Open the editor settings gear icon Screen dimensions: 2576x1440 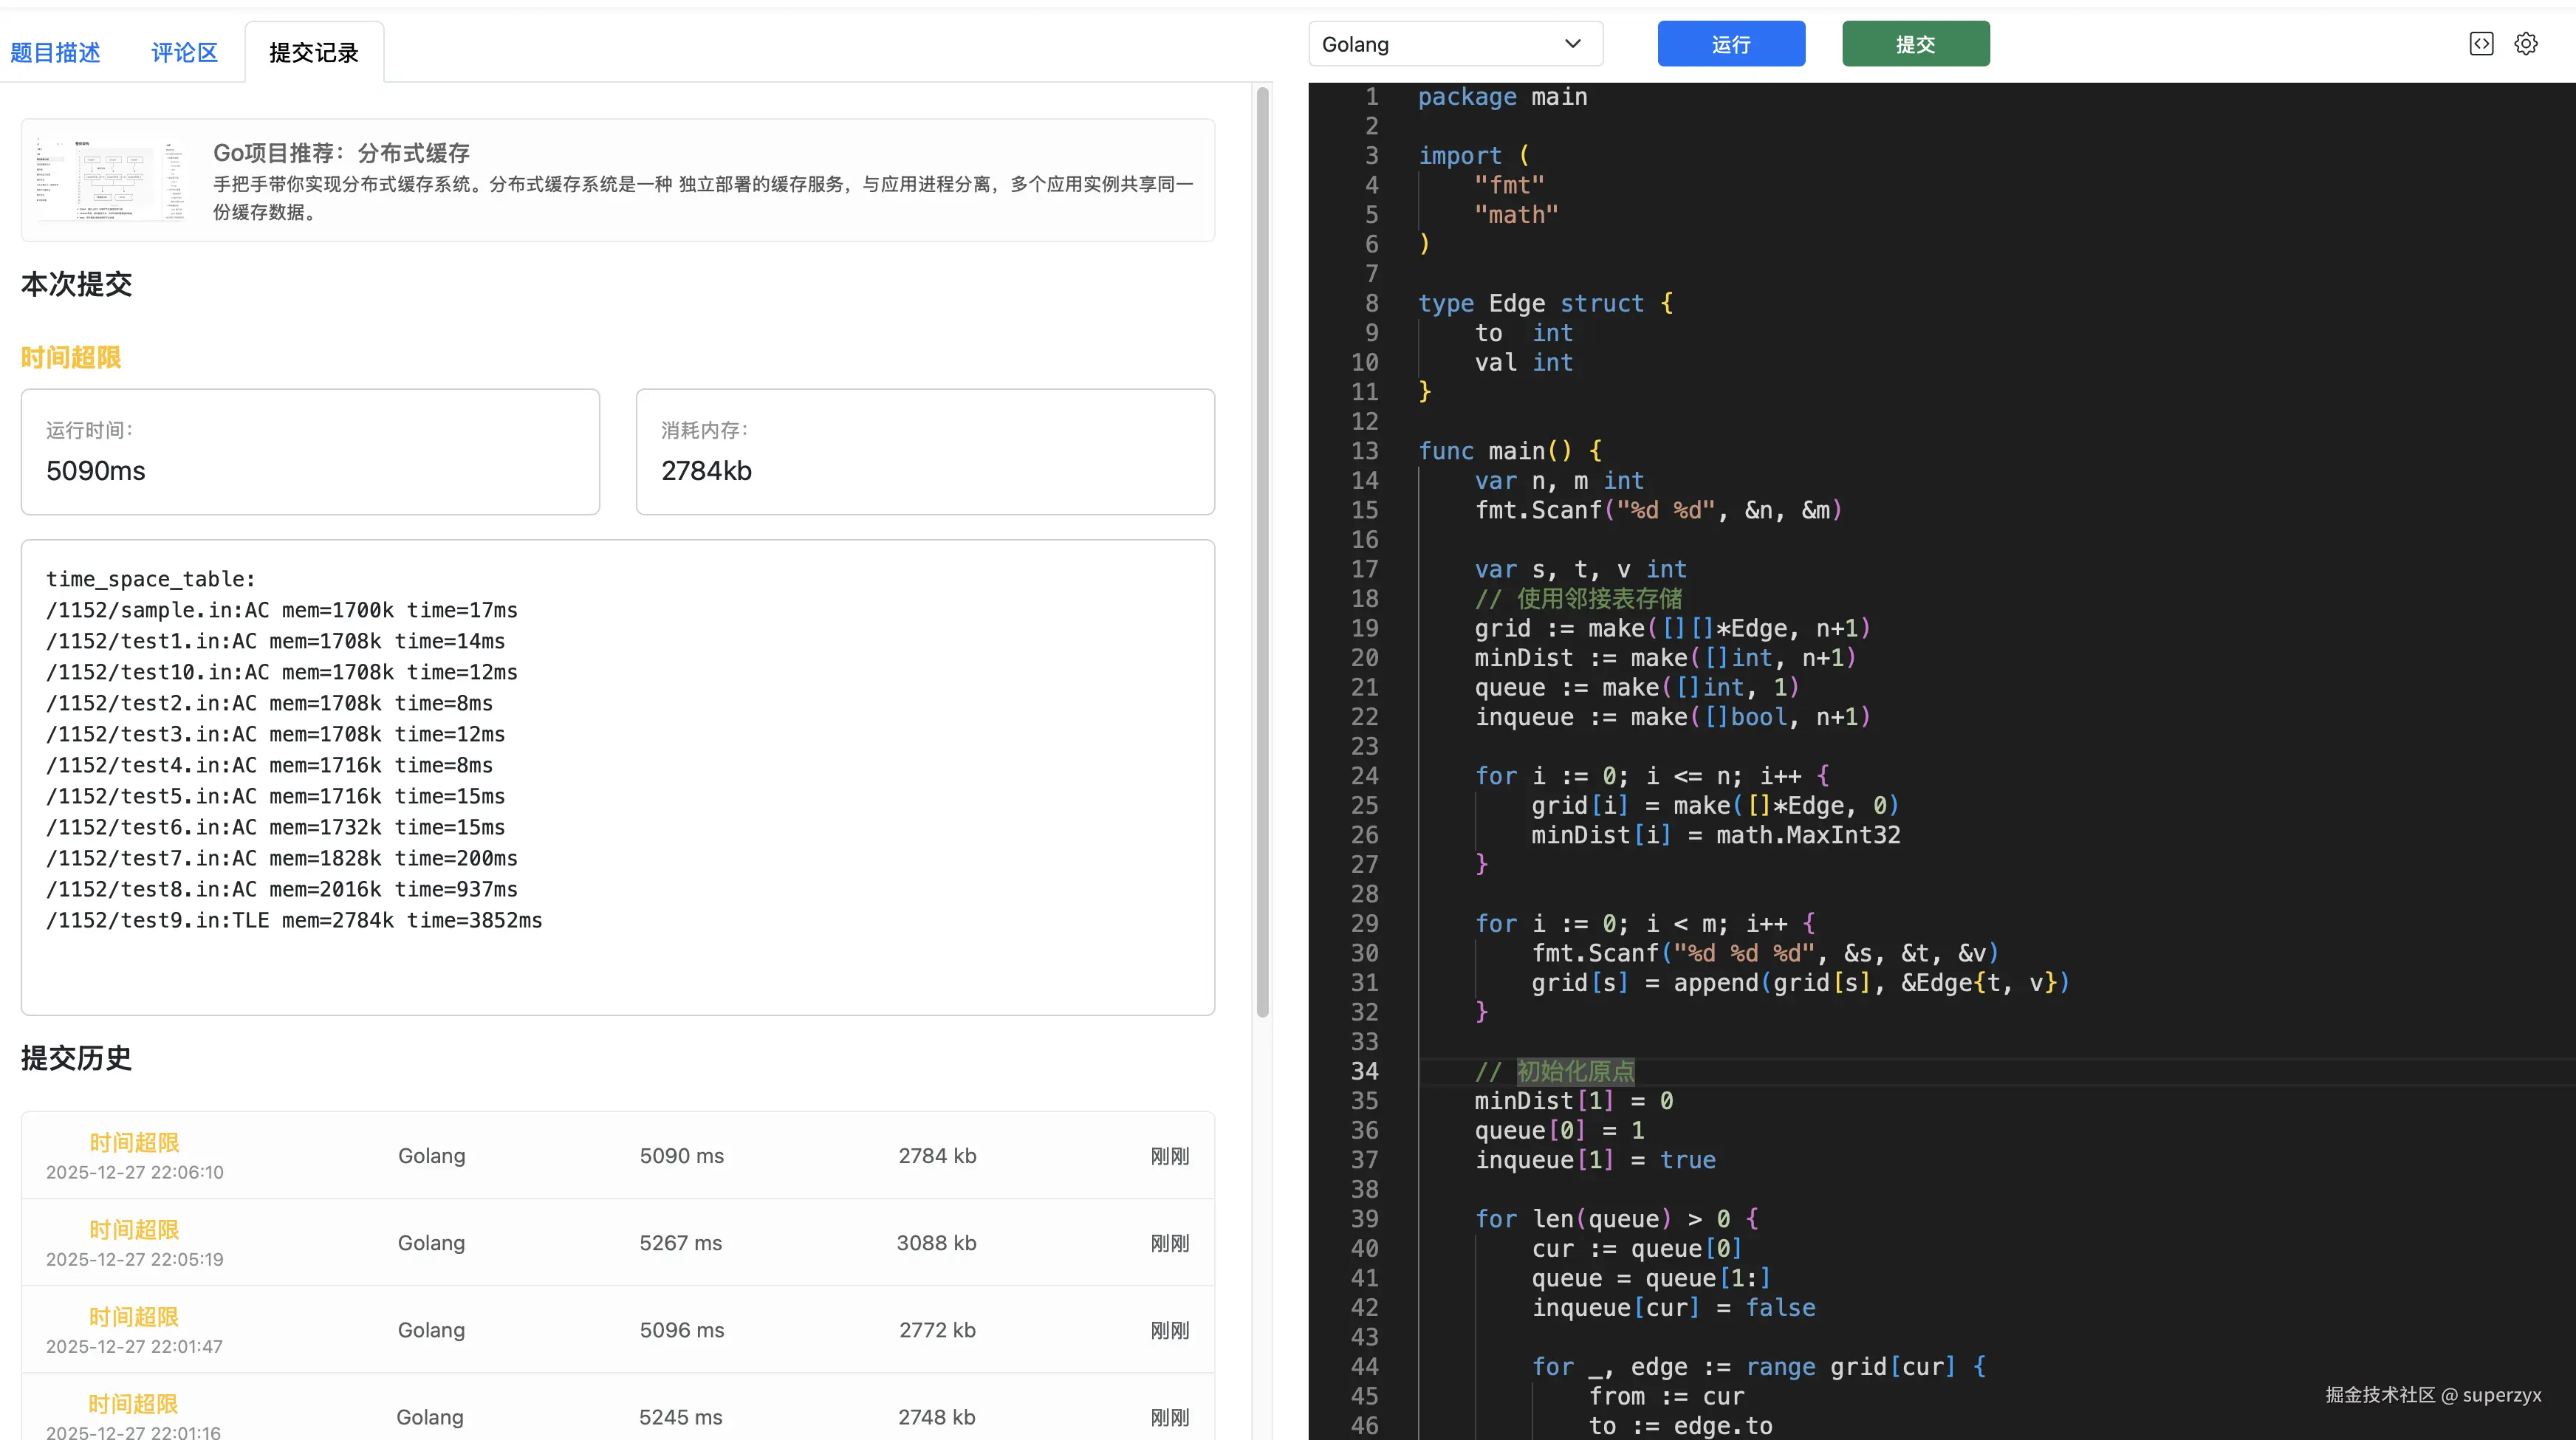click(2526, 44)
